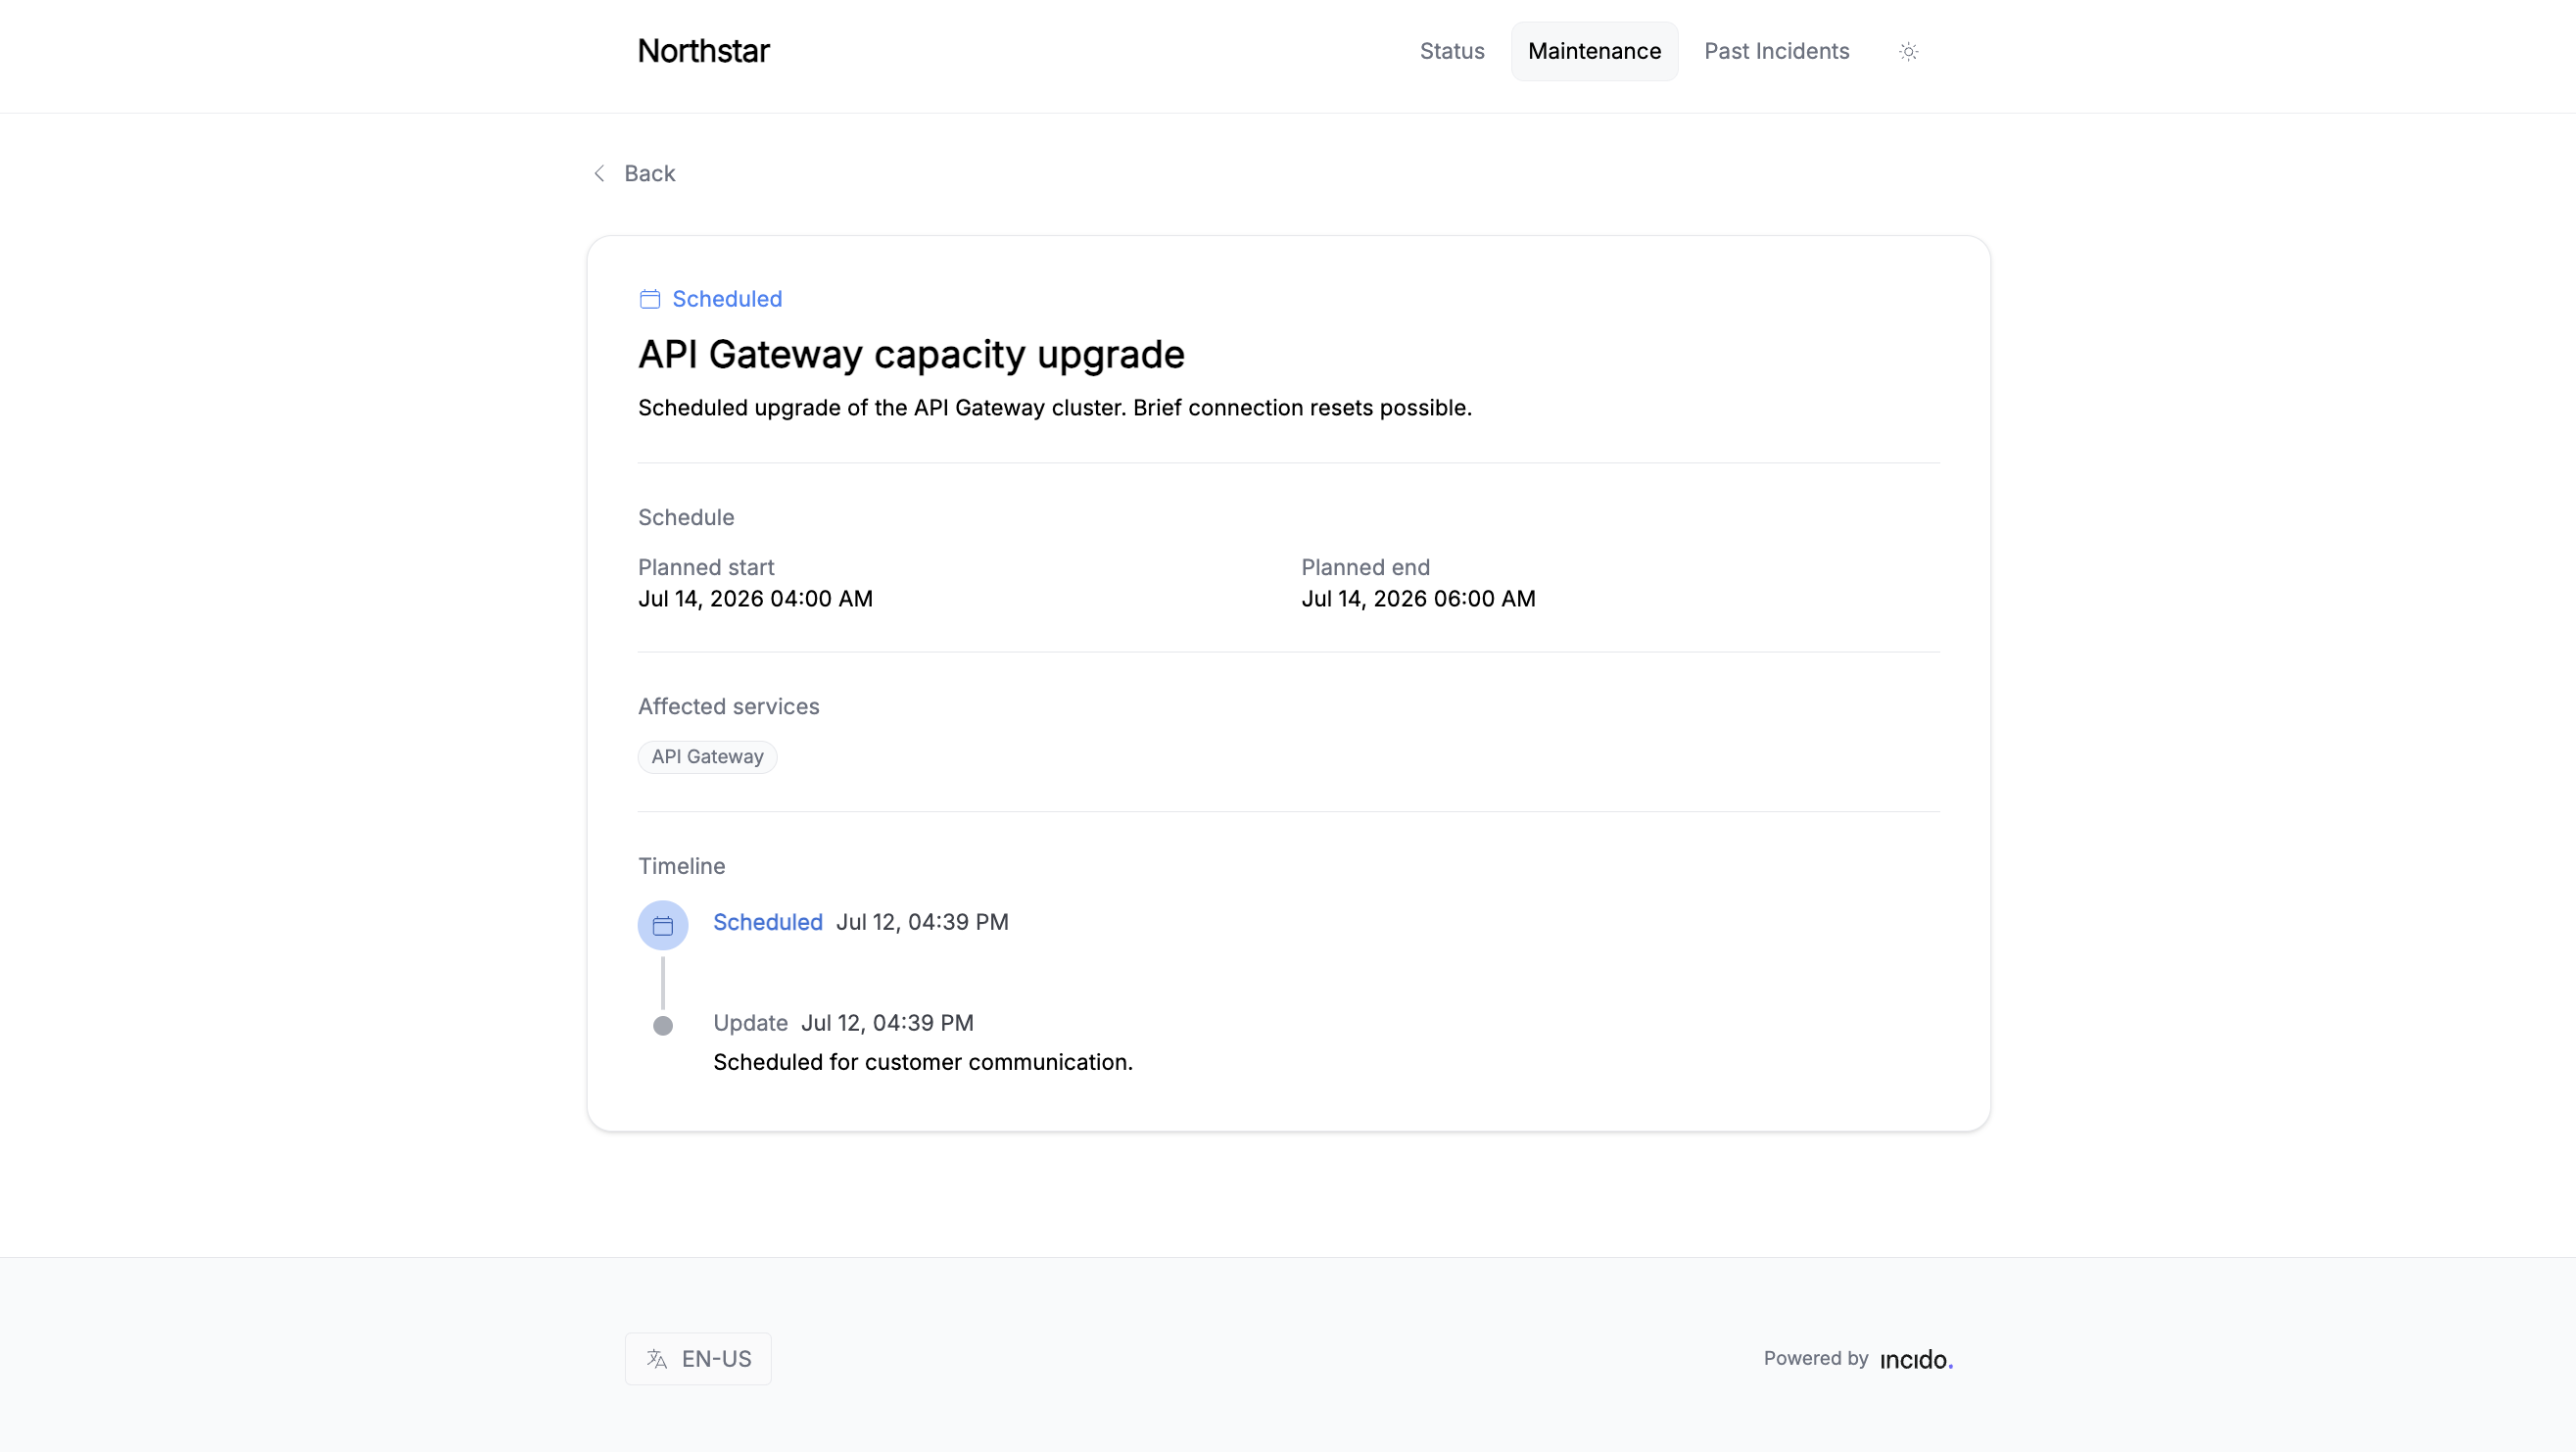Click the maintenance description sentence
The height and width of the screenshot is (1452, 2576).
[x=1055, y=408]
